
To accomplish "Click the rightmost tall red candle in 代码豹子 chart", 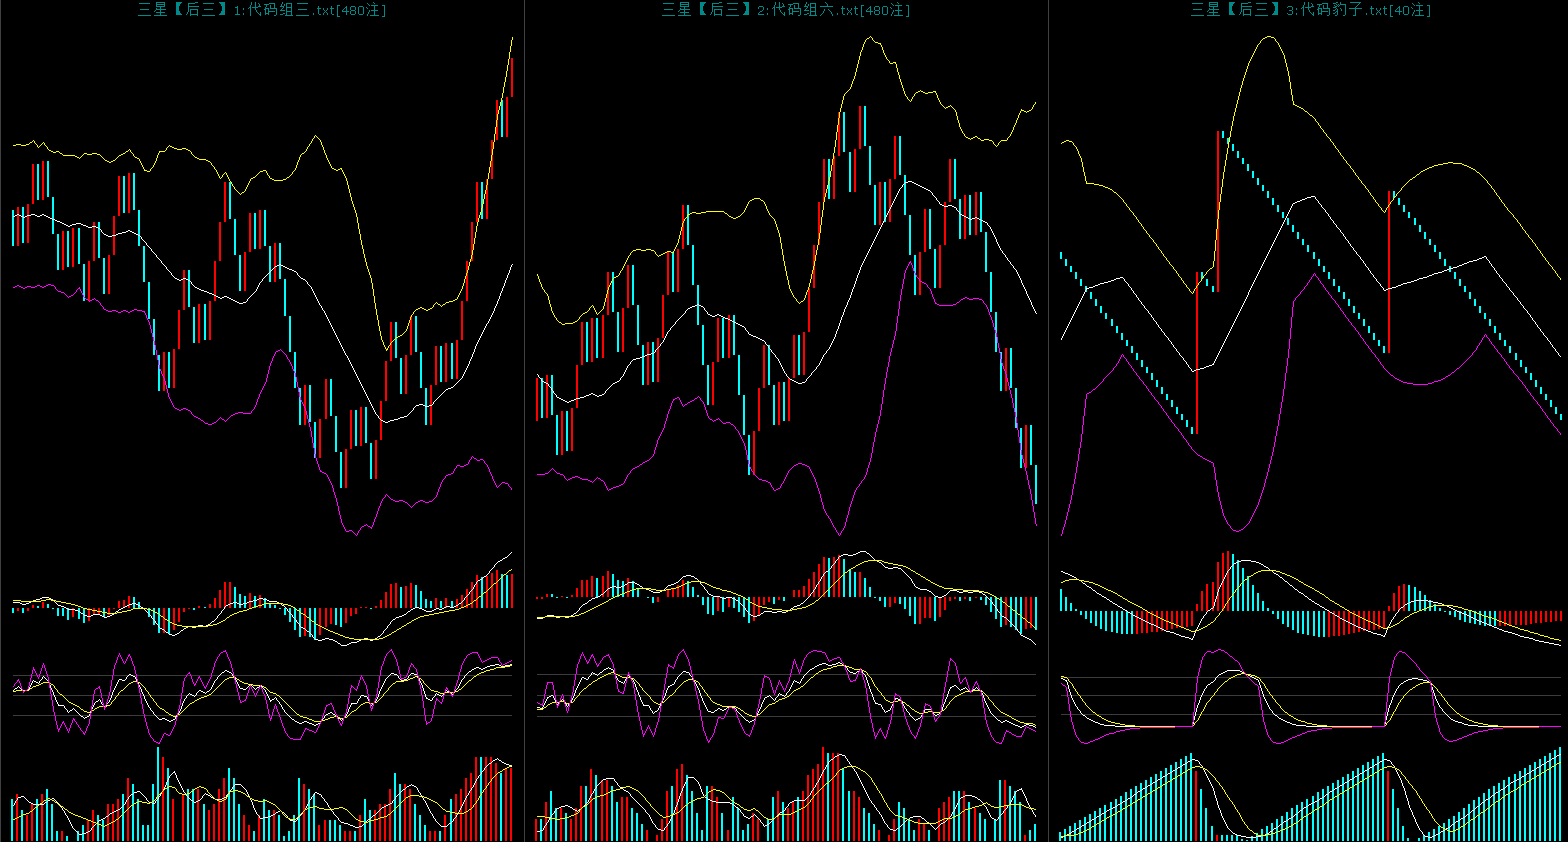I will [1389, 270].
